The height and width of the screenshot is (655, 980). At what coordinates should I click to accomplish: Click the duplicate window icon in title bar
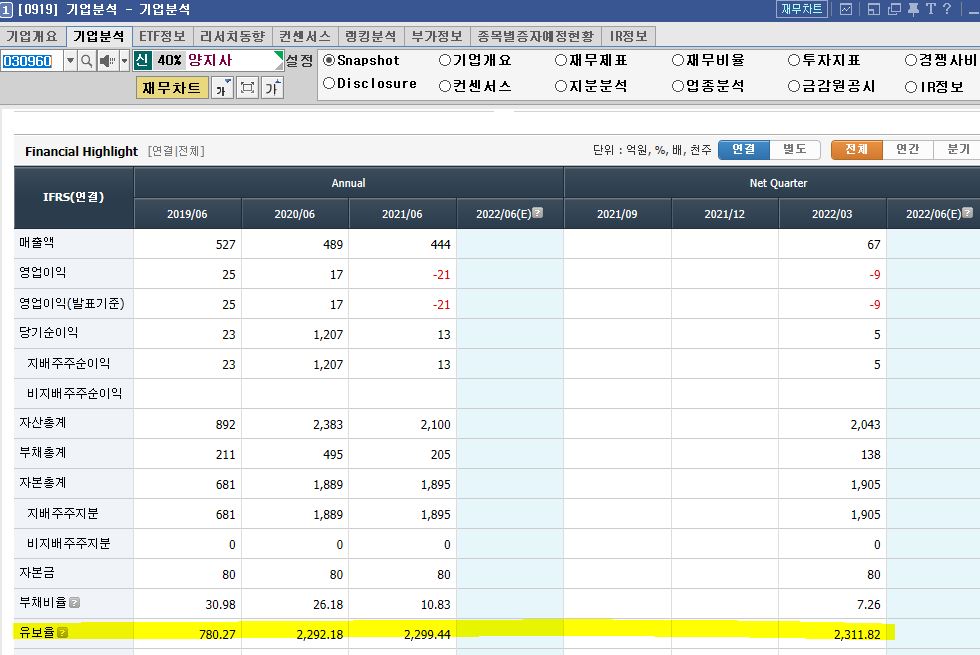[894, 9]
